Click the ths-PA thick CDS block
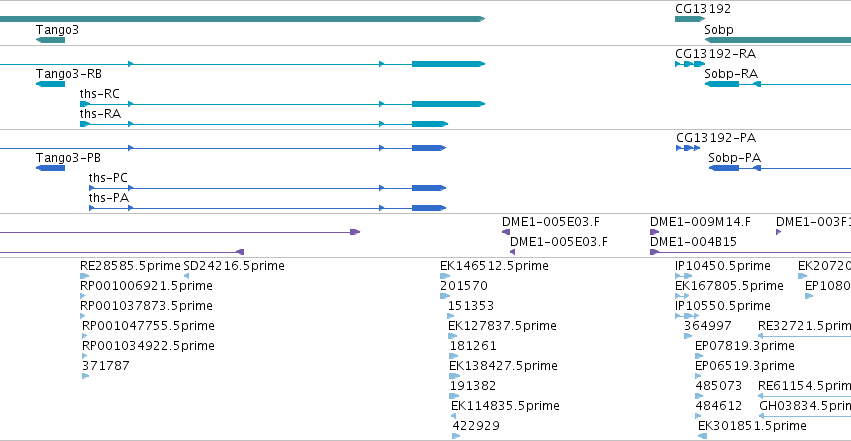Screen dimensions: 851x441 pyautogui.click(x=429, y=208)
